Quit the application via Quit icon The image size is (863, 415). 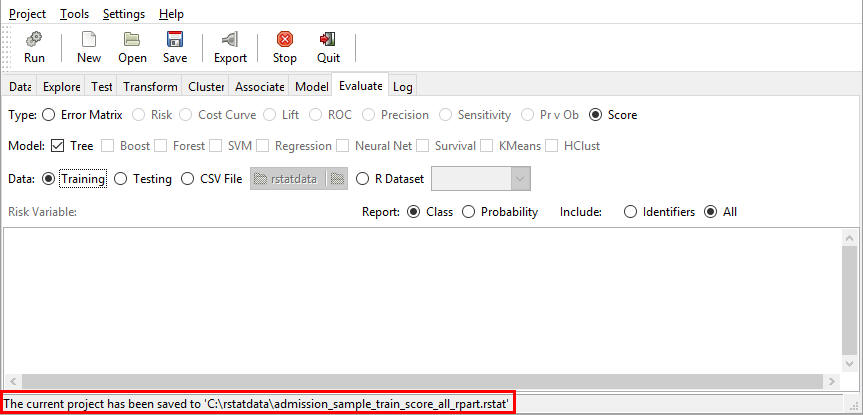pyautogui.click(x=327, y=39)
